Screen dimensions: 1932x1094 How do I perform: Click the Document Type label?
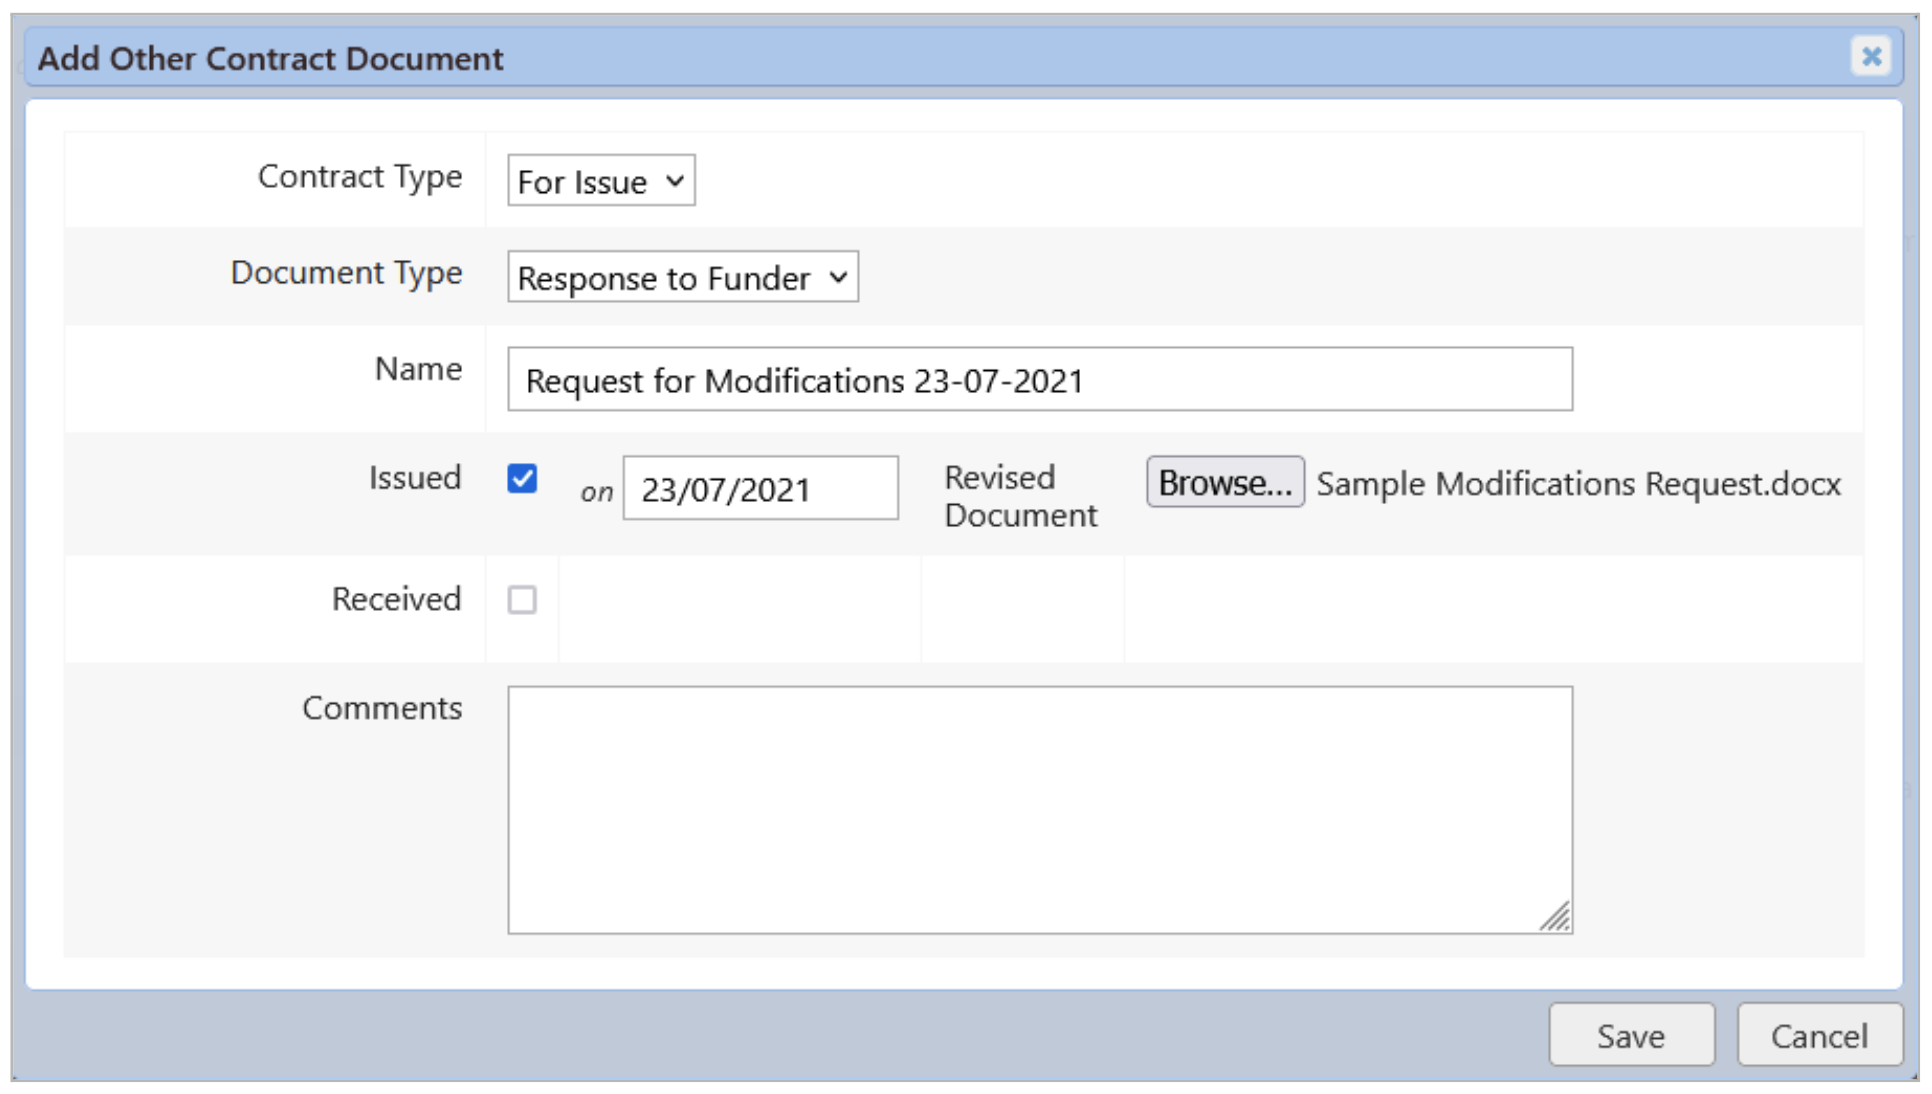(346, 273)
